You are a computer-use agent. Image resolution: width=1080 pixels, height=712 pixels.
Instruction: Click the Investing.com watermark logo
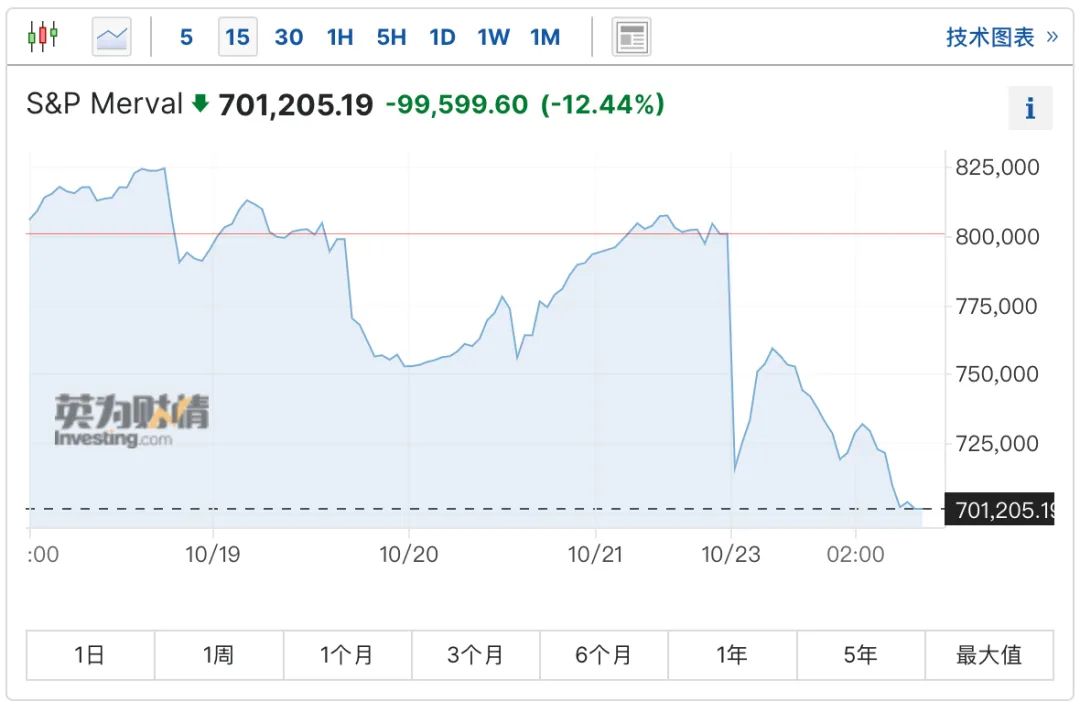(x=131, y=421)
